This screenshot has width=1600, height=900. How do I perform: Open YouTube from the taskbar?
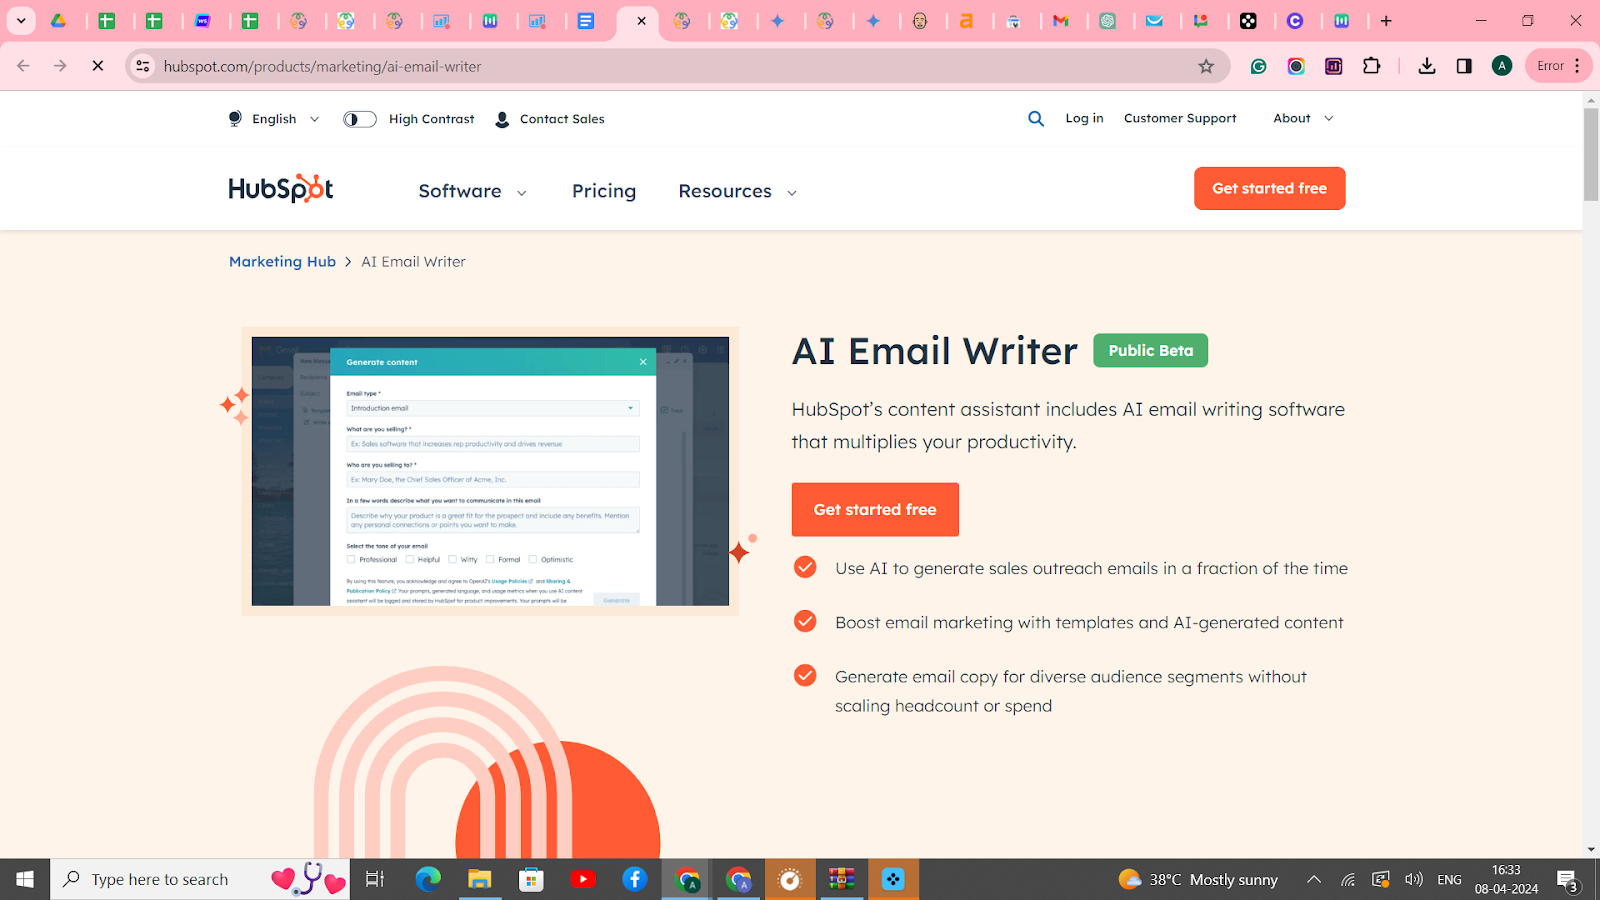tap(583, 879)
